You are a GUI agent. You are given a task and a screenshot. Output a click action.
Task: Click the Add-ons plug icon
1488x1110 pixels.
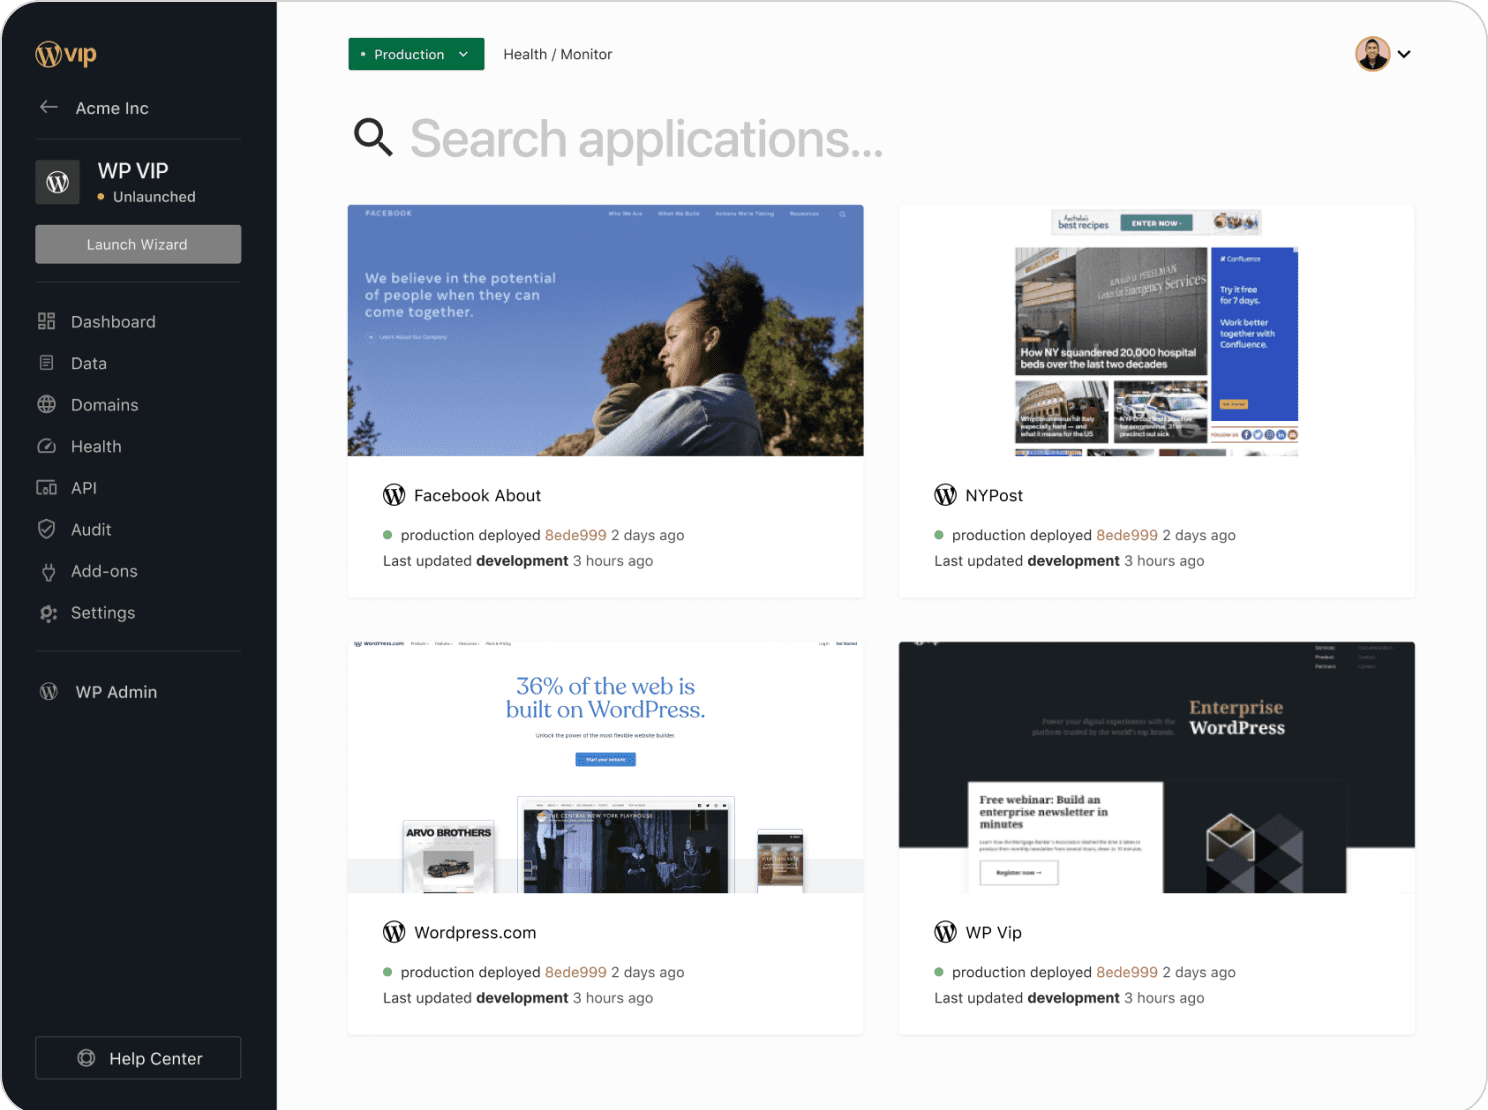(x=48, y=572)
